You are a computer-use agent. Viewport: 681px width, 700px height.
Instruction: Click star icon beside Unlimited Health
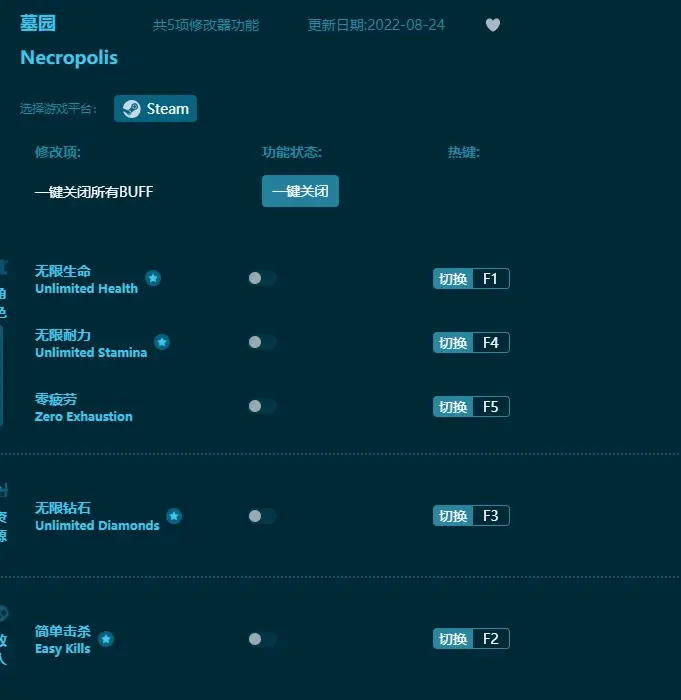[153, 278]
